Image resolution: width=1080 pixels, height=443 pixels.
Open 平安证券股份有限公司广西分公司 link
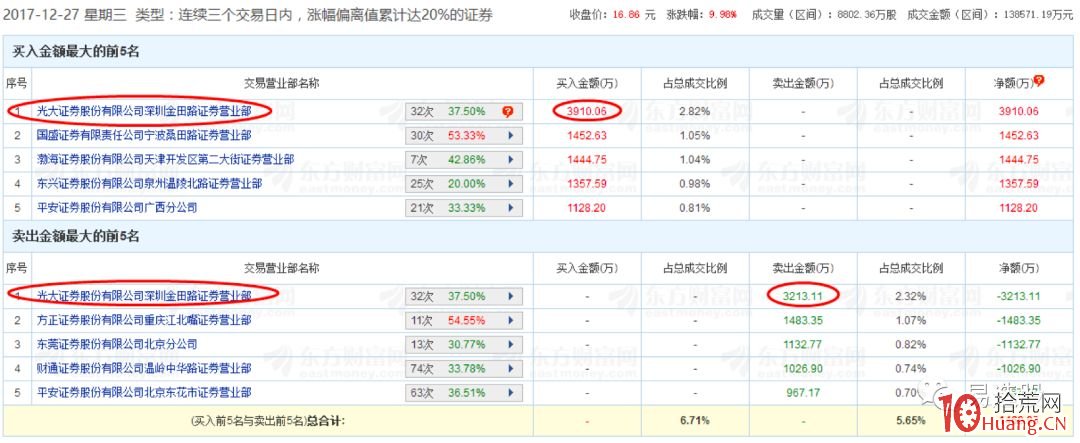click(117, 207)
